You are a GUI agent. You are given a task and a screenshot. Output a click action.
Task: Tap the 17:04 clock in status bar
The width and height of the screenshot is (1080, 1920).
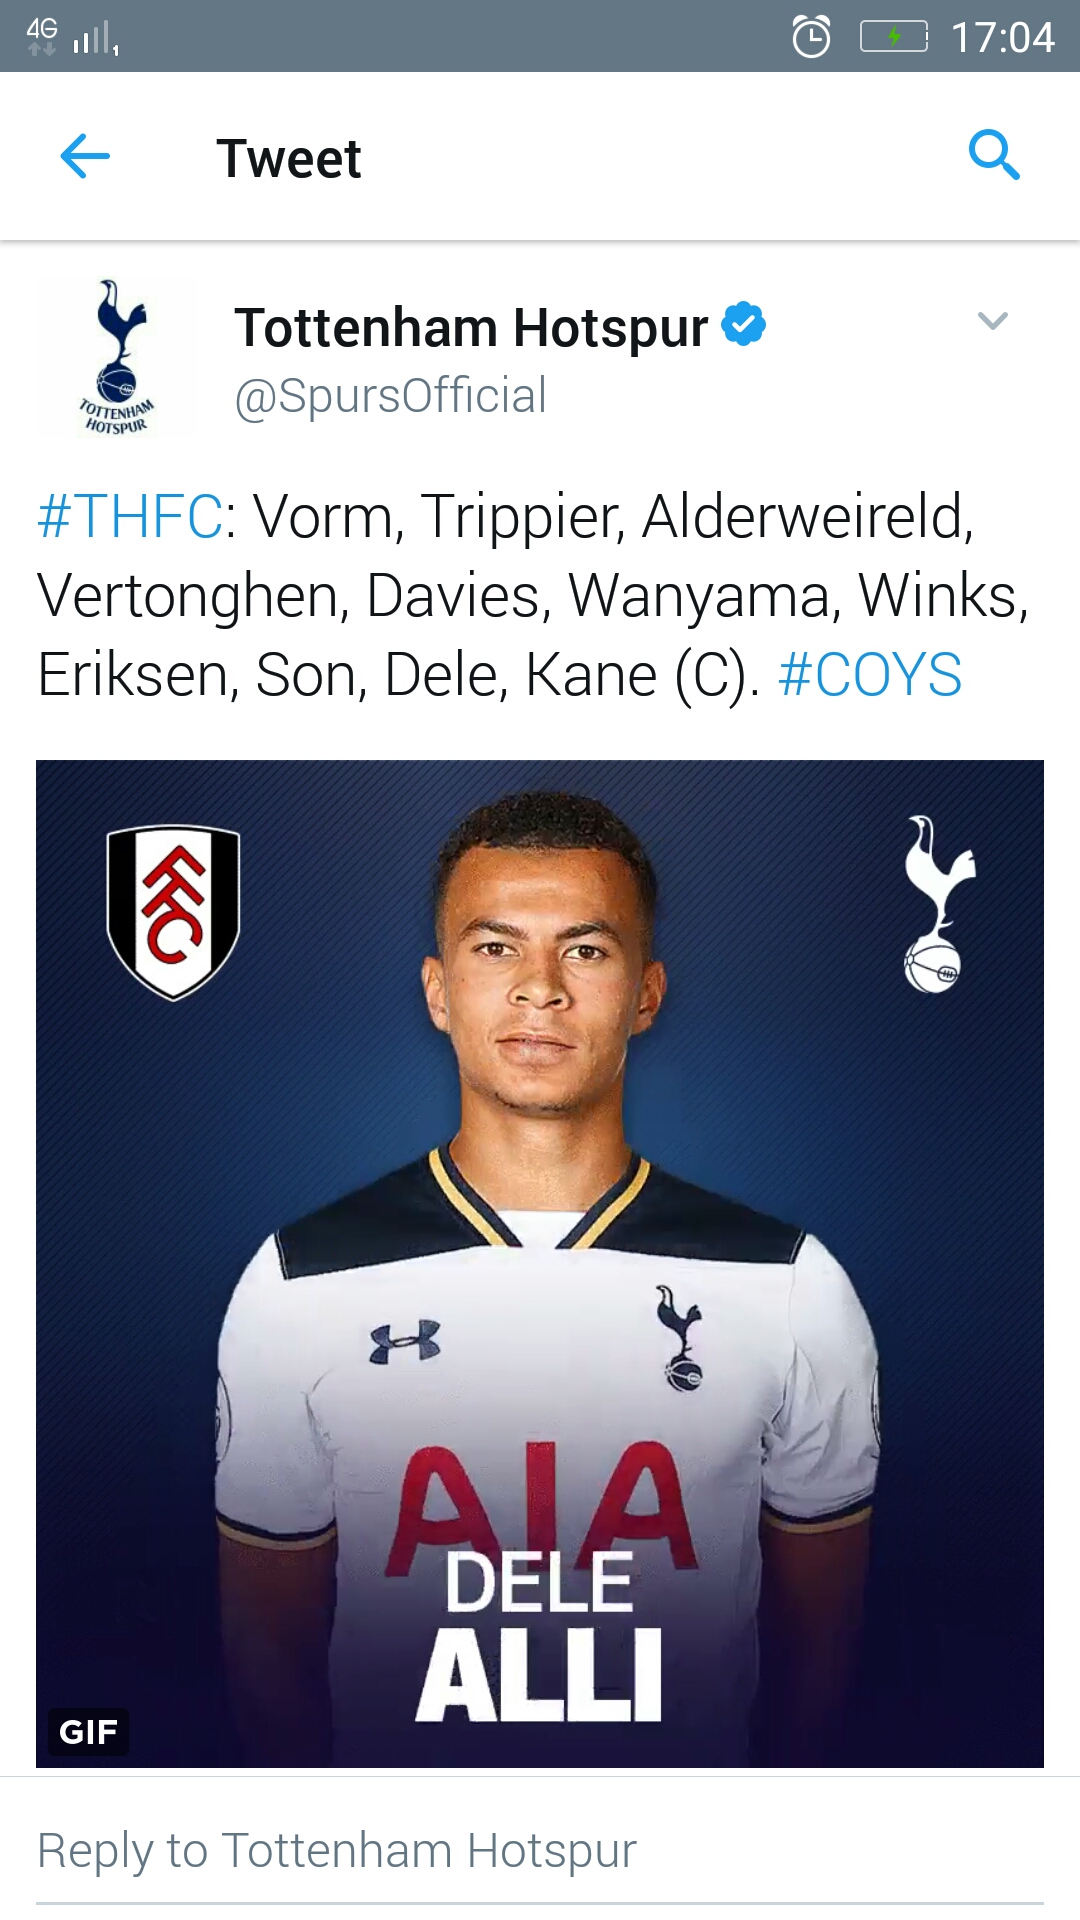tap(1002, 38)
